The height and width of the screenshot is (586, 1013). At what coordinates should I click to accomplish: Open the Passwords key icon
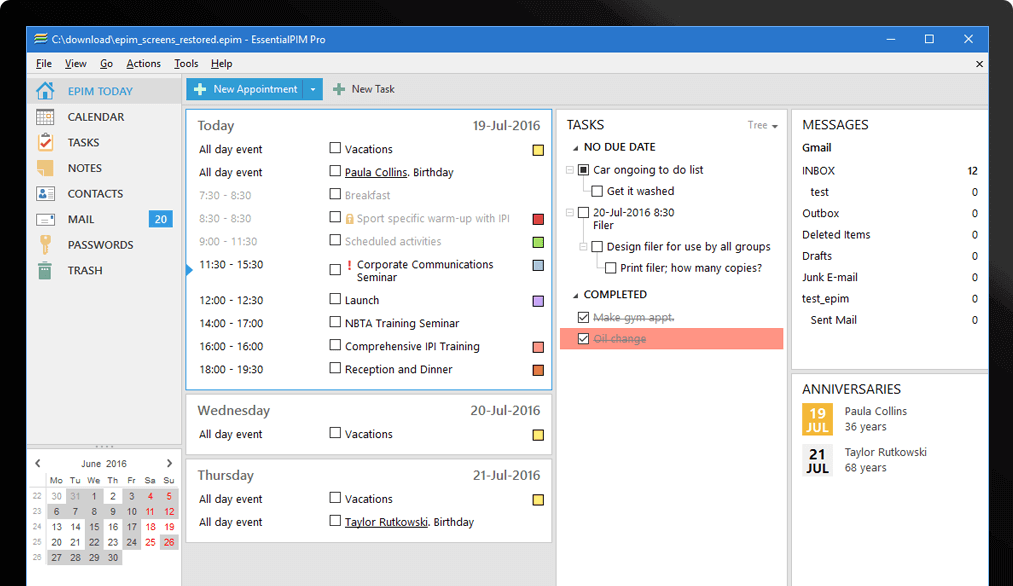[x=45, y=245]
